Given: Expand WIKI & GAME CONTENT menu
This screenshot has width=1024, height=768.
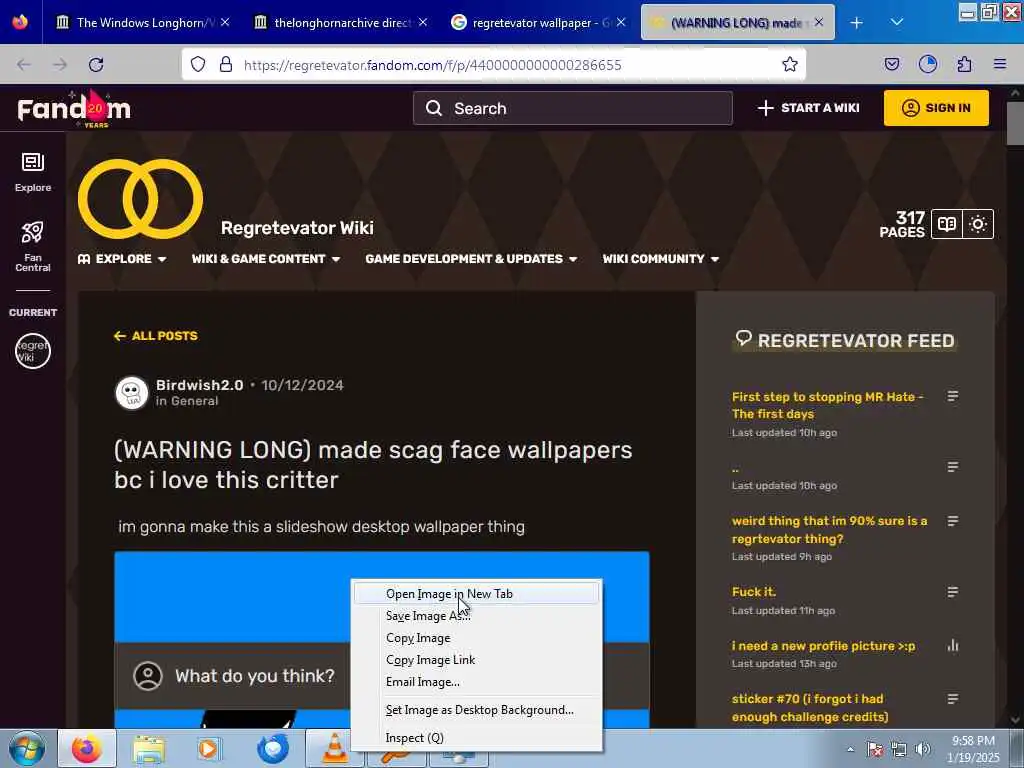Looking at the screenshot, I should (266, 259).
